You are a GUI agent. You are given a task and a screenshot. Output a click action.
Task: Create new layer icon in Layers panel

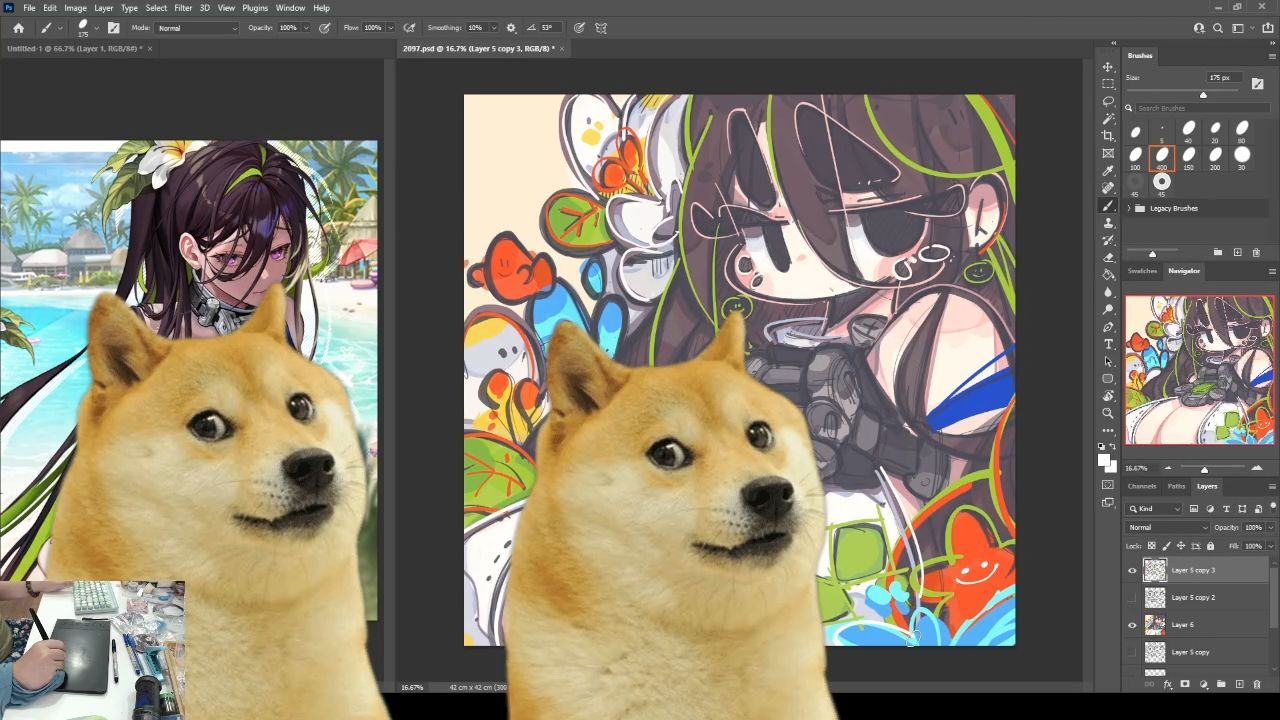pos(1239,684)
